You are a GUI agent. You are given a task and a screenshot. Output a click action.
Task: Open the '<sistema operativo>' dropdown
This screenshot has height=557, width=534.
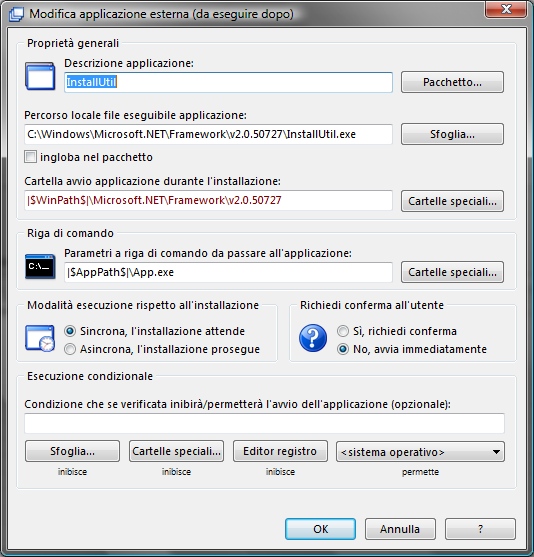pos(420,452)
